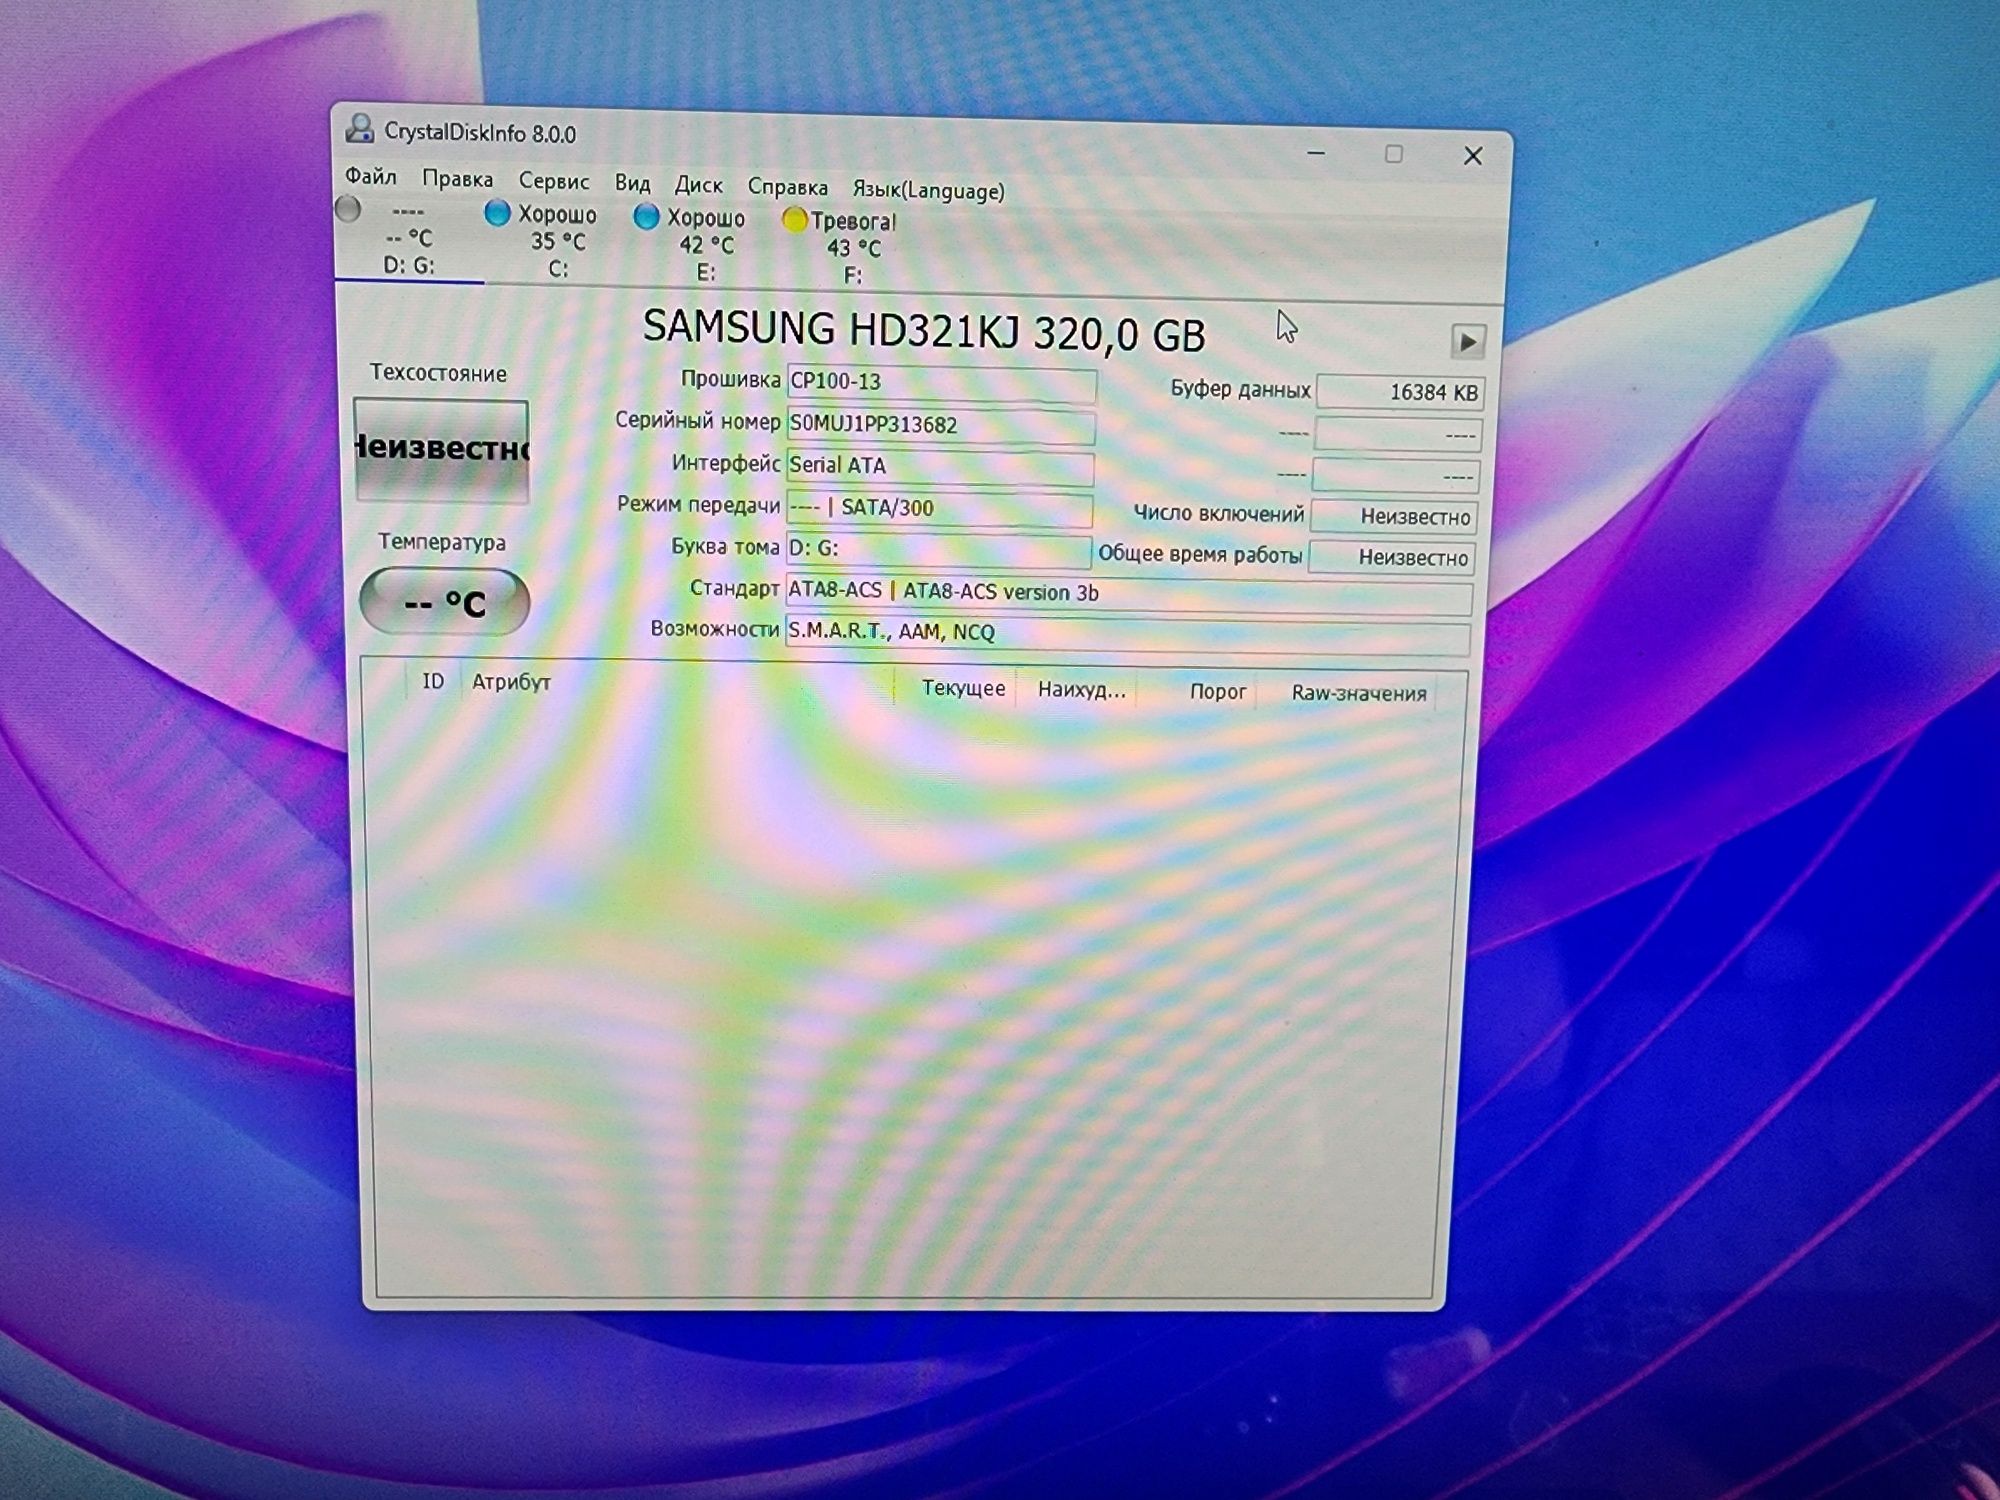Click the Техсостояние label
This screenshot has width=2000, height=1500.
(438, 374)
